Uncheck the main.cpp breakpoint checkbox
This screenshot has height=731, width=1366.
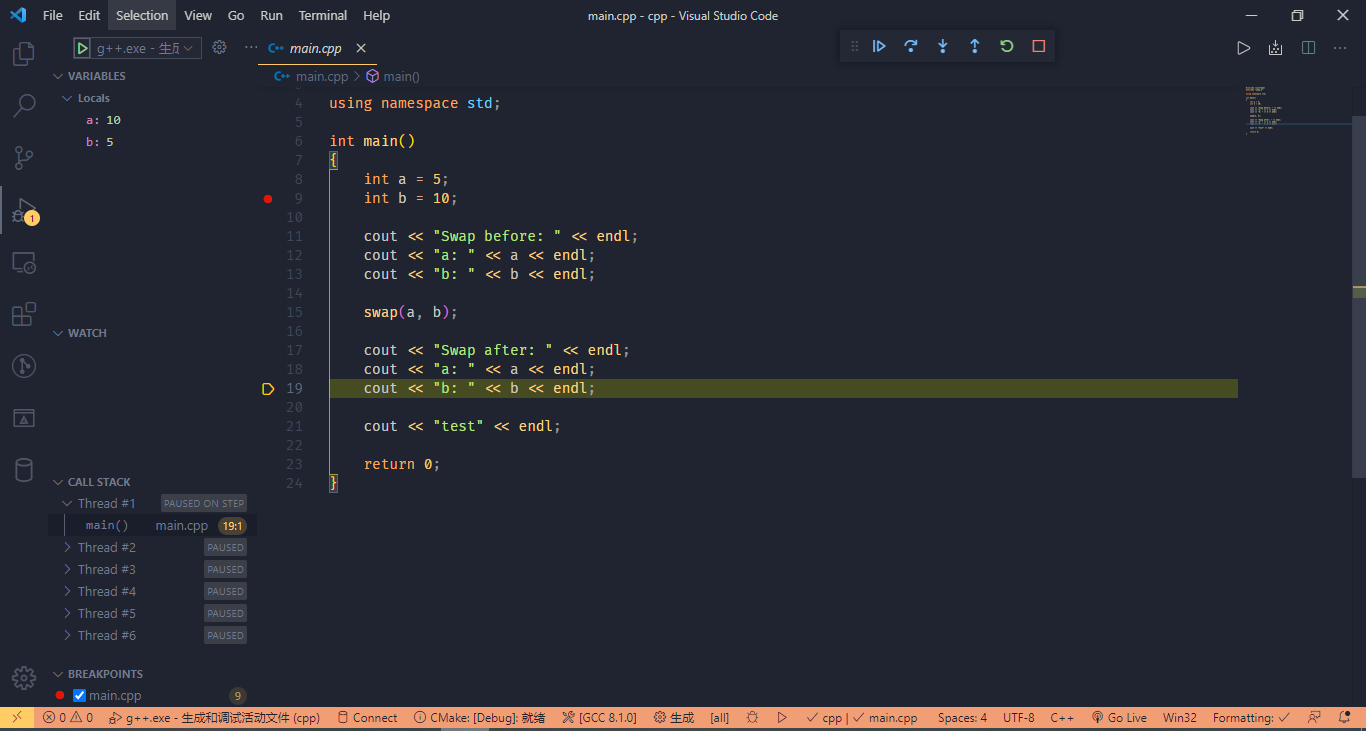pos(80,696)
